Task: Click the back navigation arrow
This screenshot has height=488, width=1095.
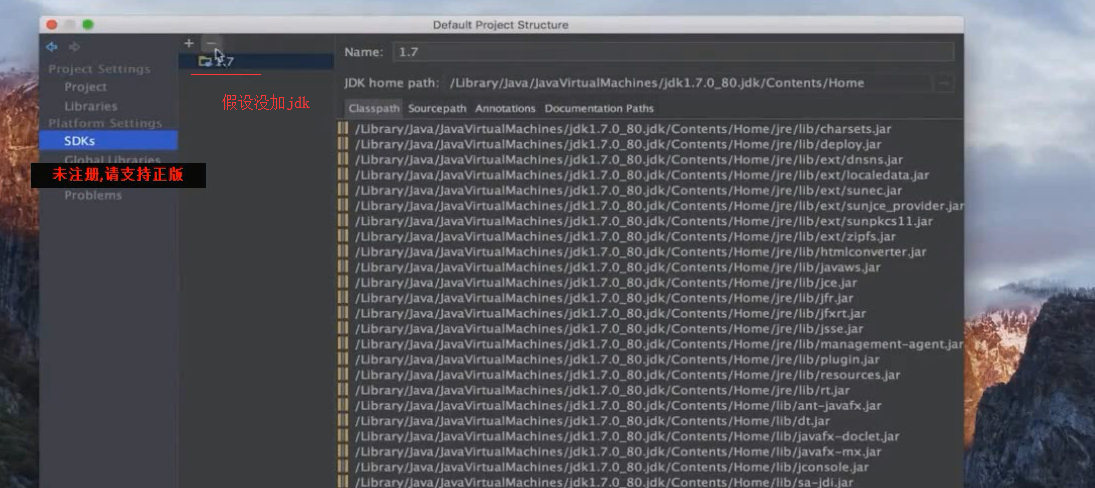Action: pos(52,47)
